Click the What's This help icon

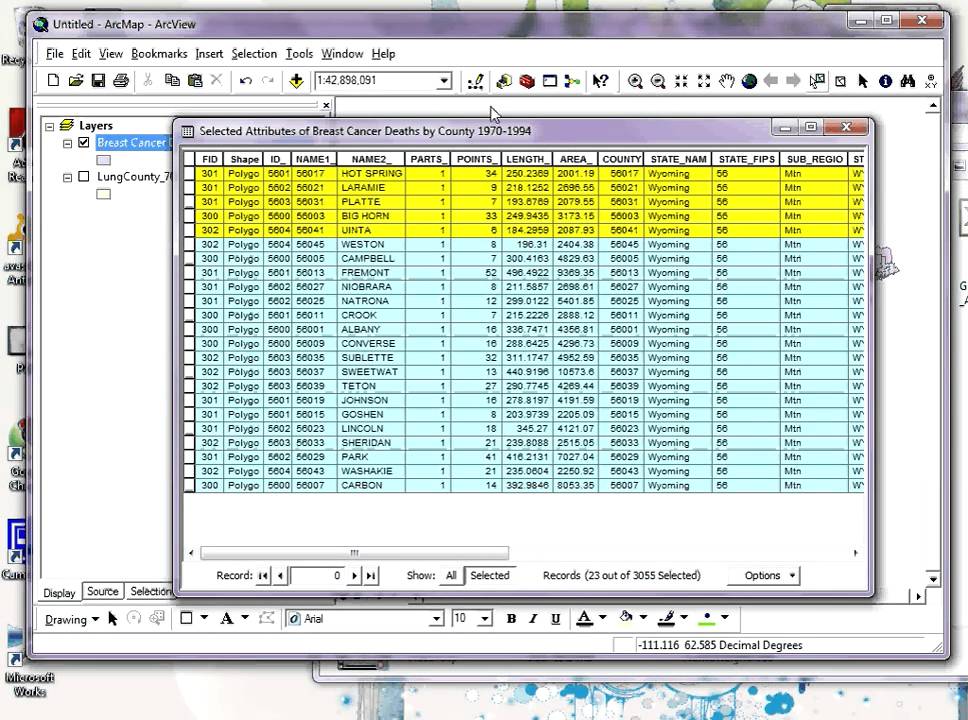coord(601,81)
